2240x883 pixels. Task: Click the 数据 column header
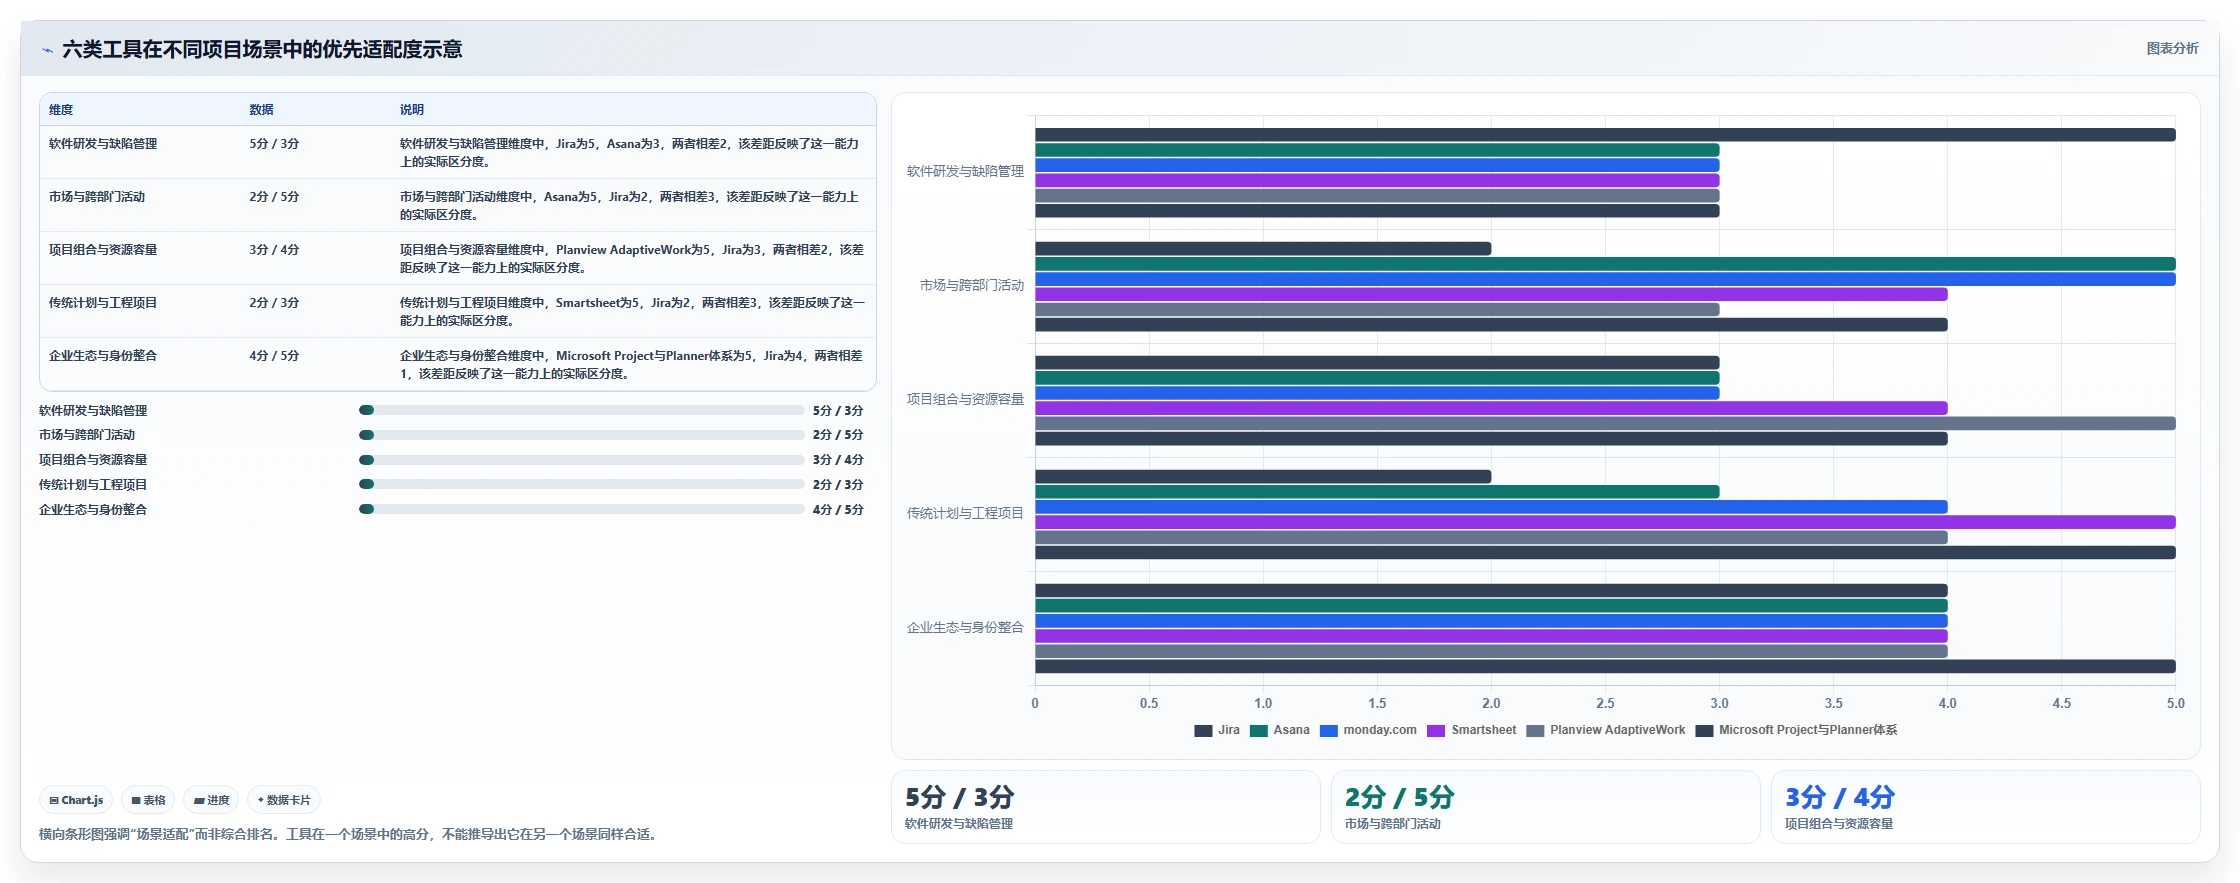pyautogui.click(x=261, y=110)
